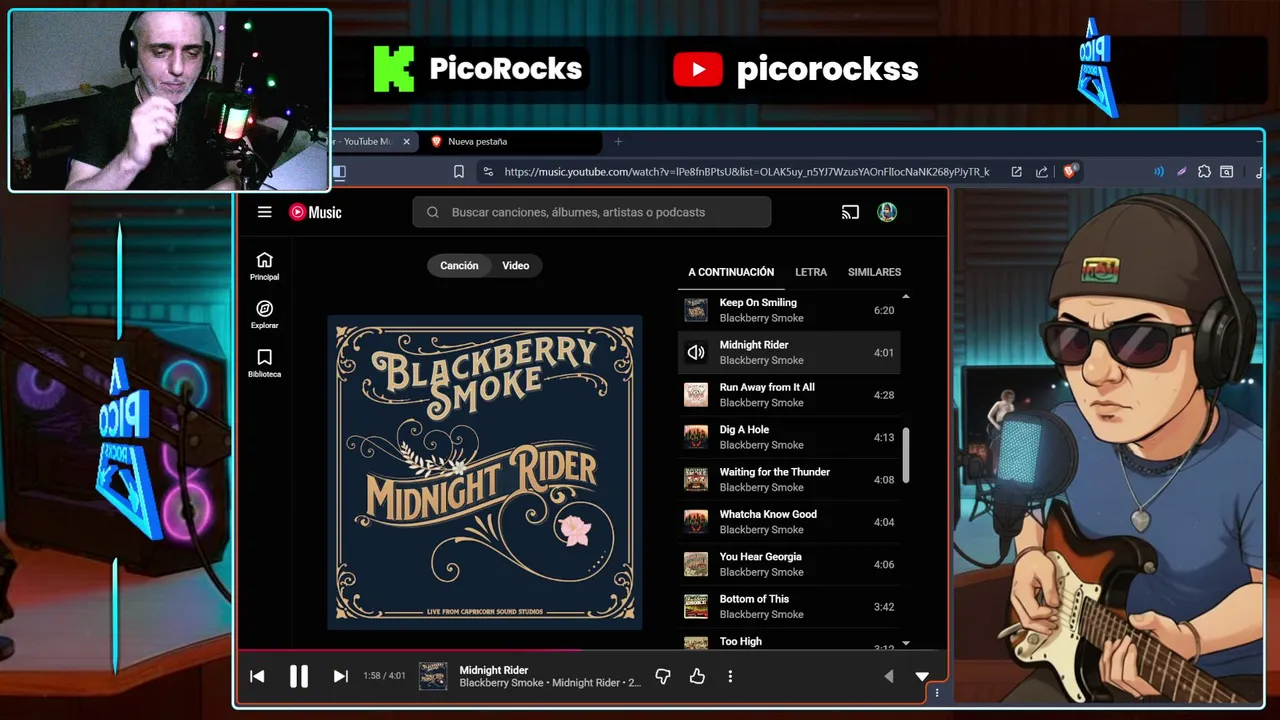Pause the current song

[299, 676]
